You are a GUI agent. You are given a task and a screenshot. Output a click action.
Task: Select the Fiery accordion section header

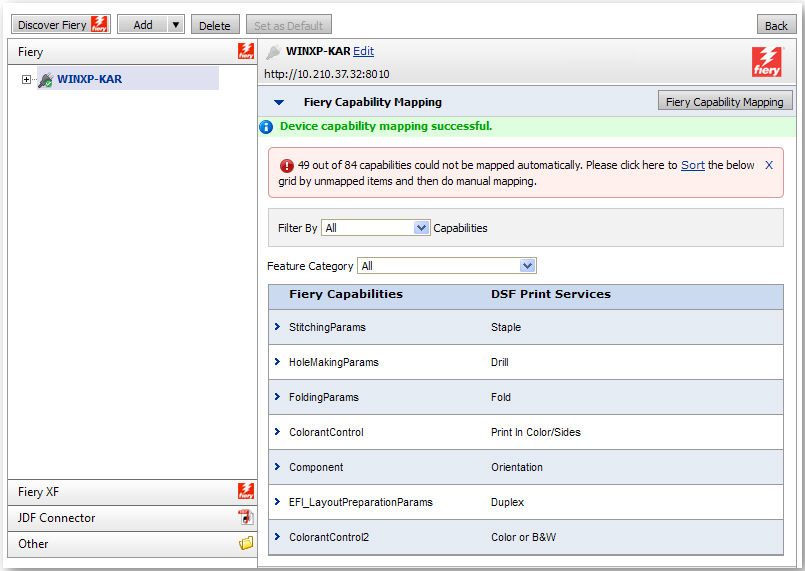pyautogui.click(x=132, y=52)
